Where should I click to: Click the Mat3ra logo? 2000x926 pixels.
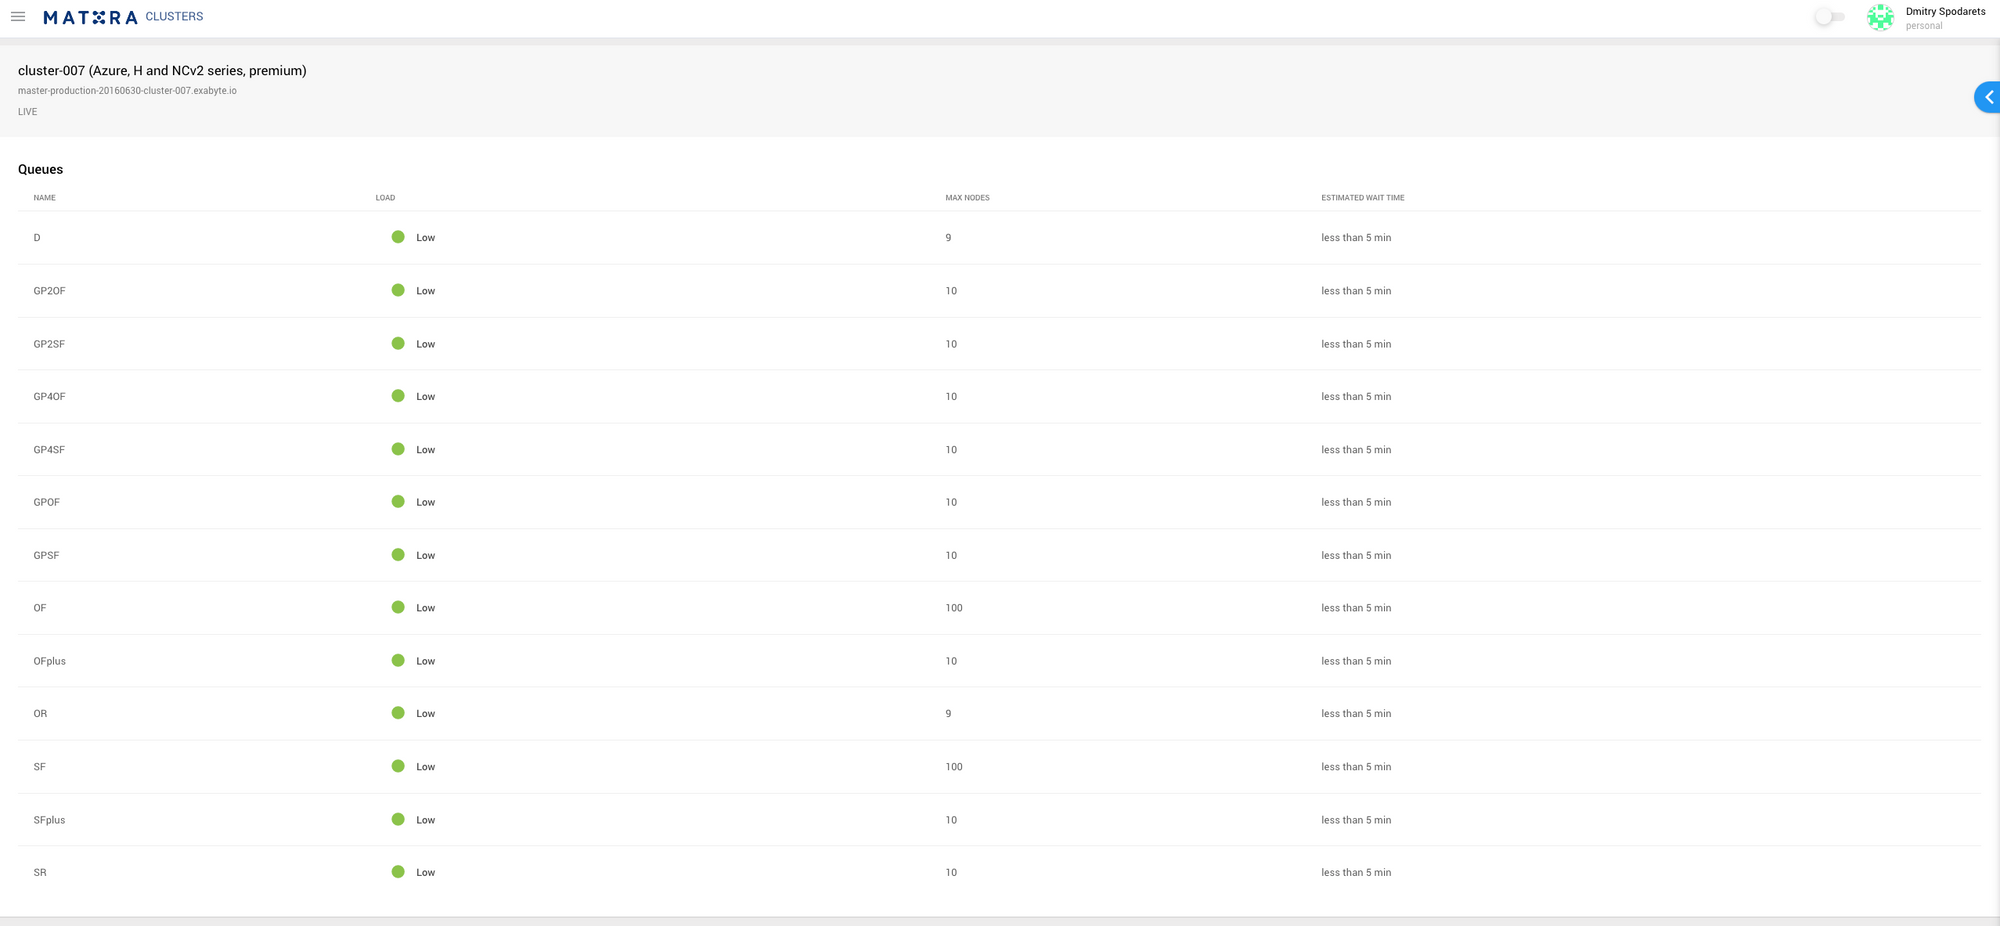point(90,17)
